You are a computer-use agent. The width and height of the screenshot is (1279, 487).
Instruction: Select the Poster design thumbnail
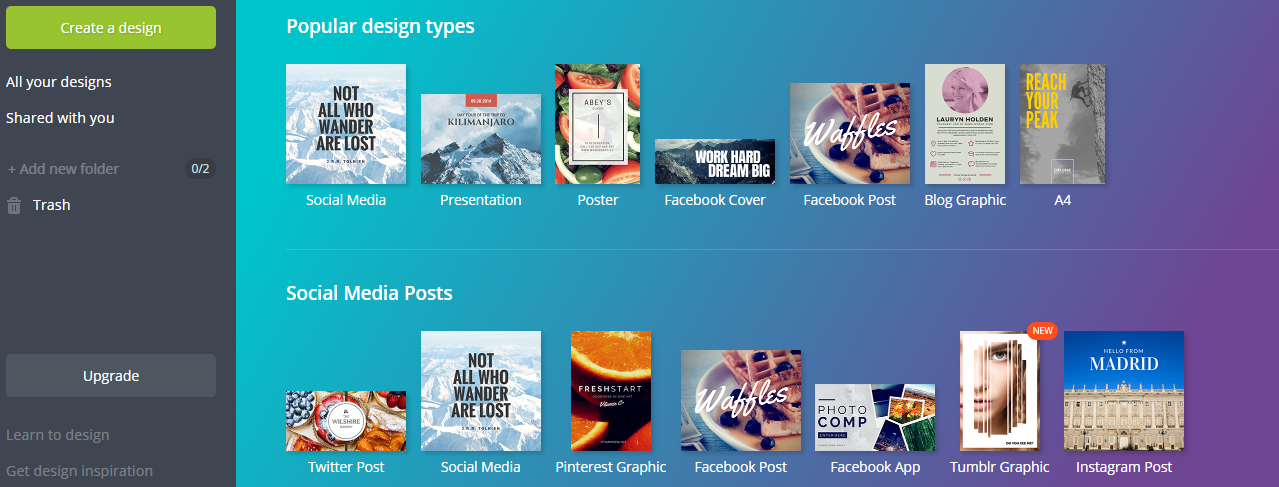click(x=598, y=124)
